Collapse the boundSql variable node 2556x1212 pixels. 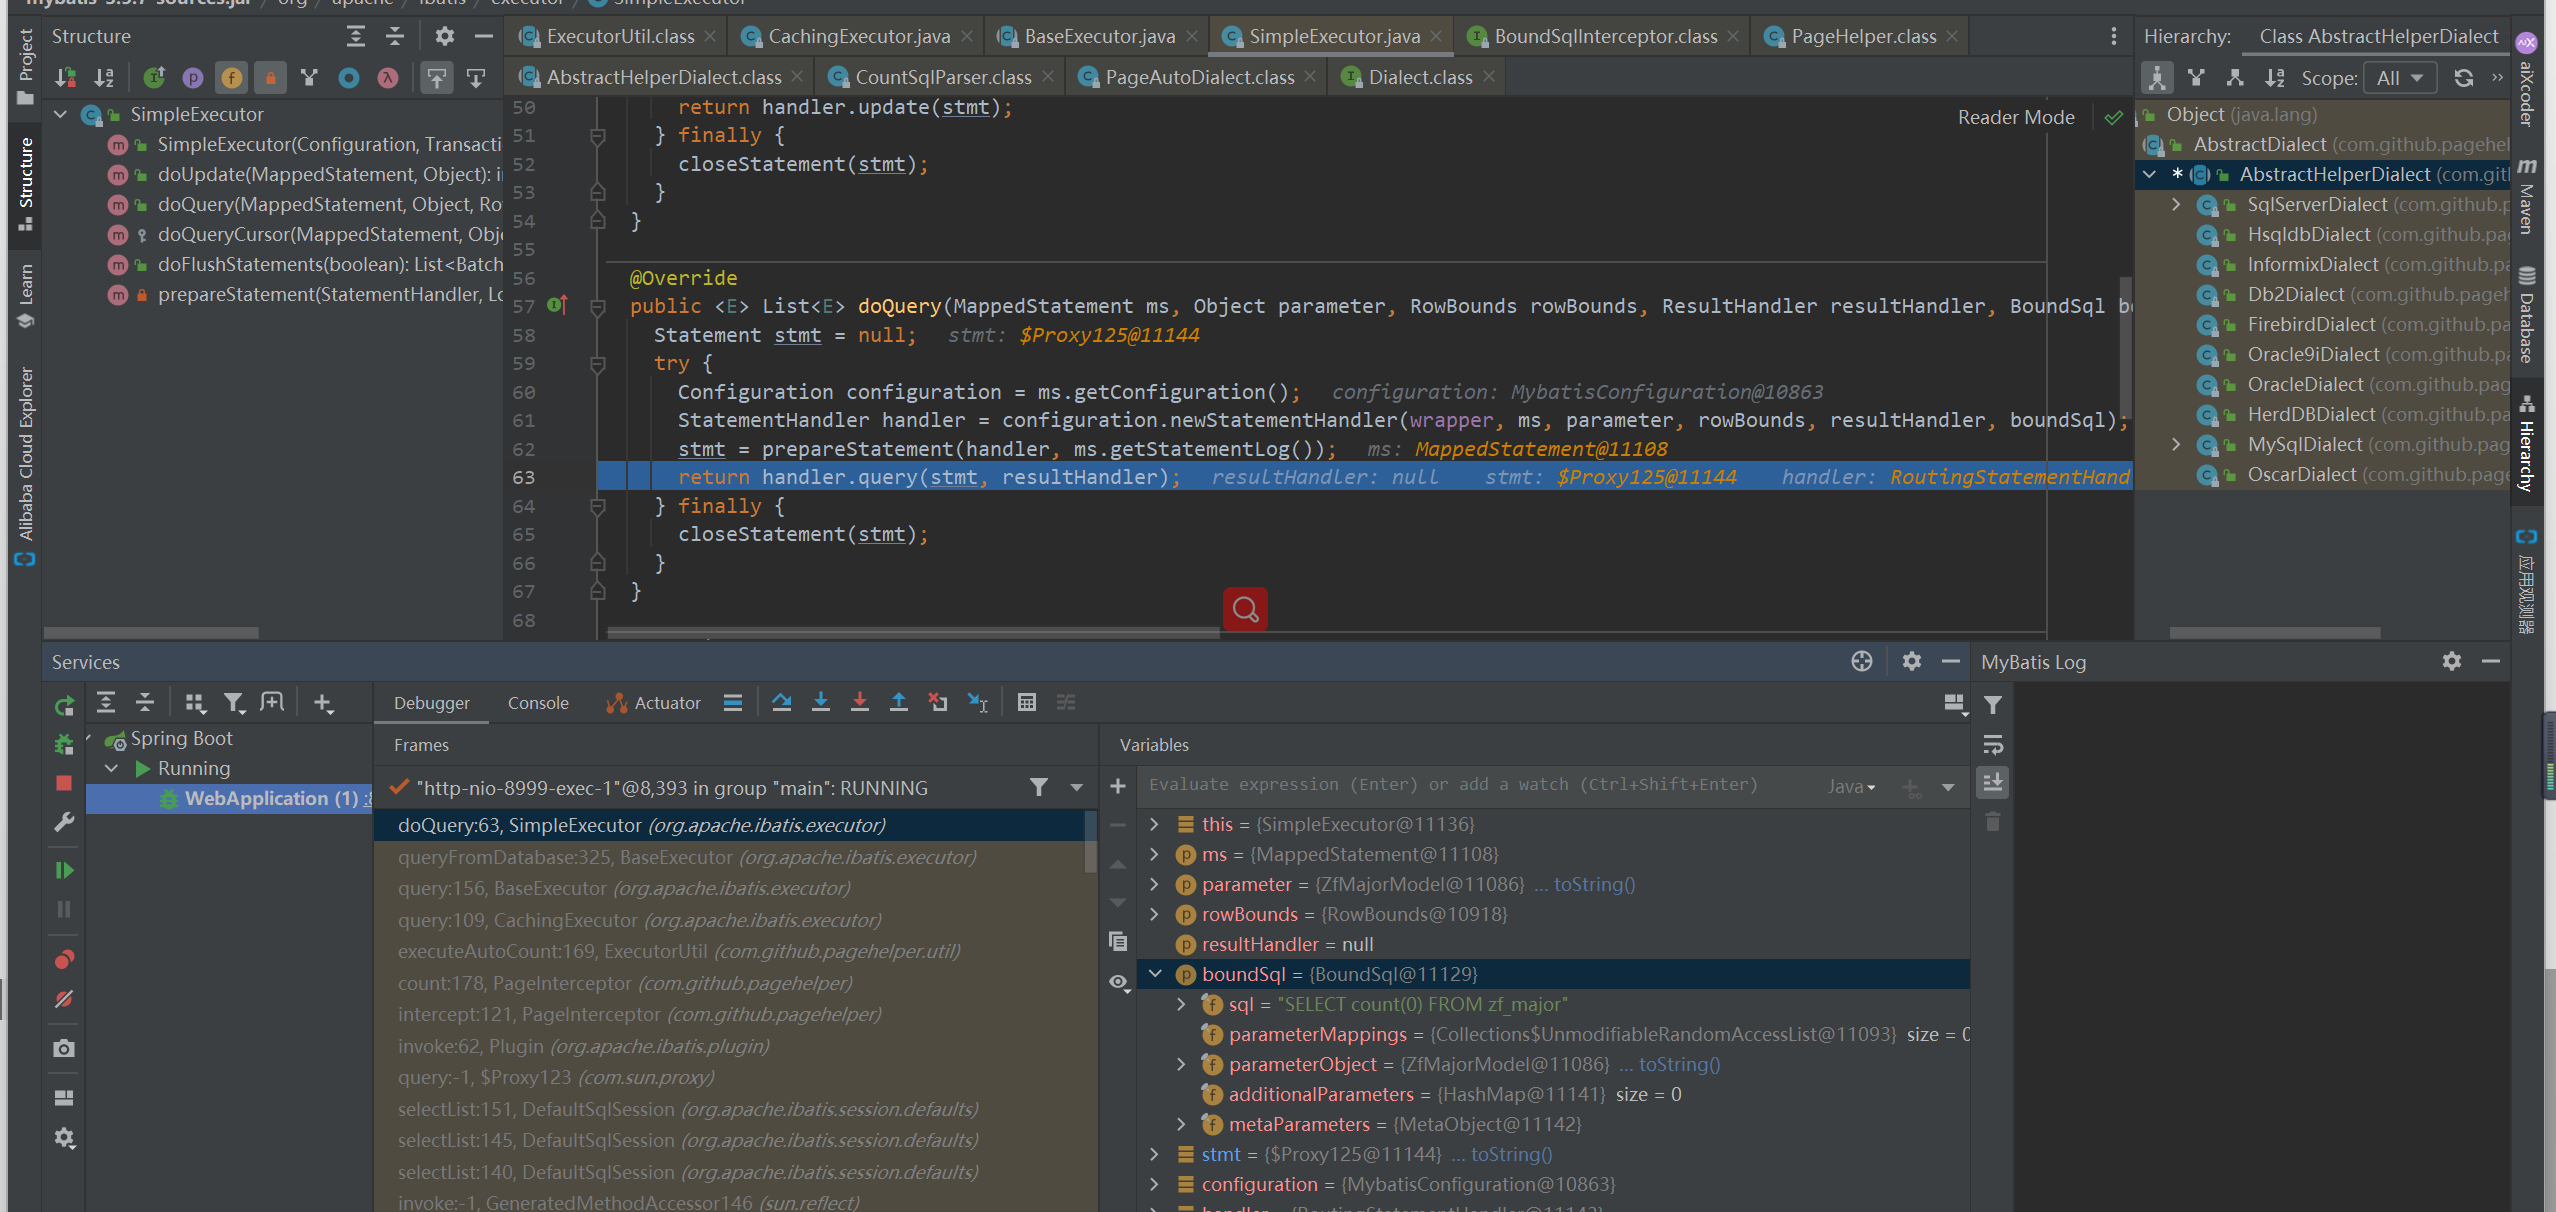pos(1155,973)
